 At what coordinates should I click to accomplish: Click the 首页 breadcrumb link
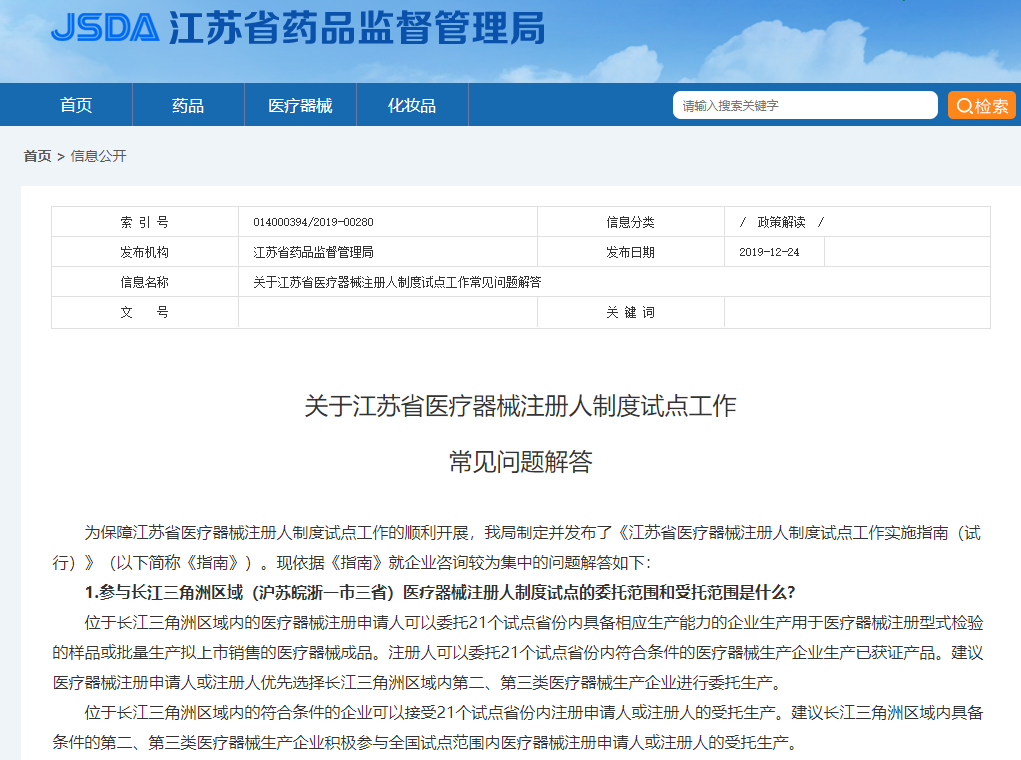tap(37, 156)
